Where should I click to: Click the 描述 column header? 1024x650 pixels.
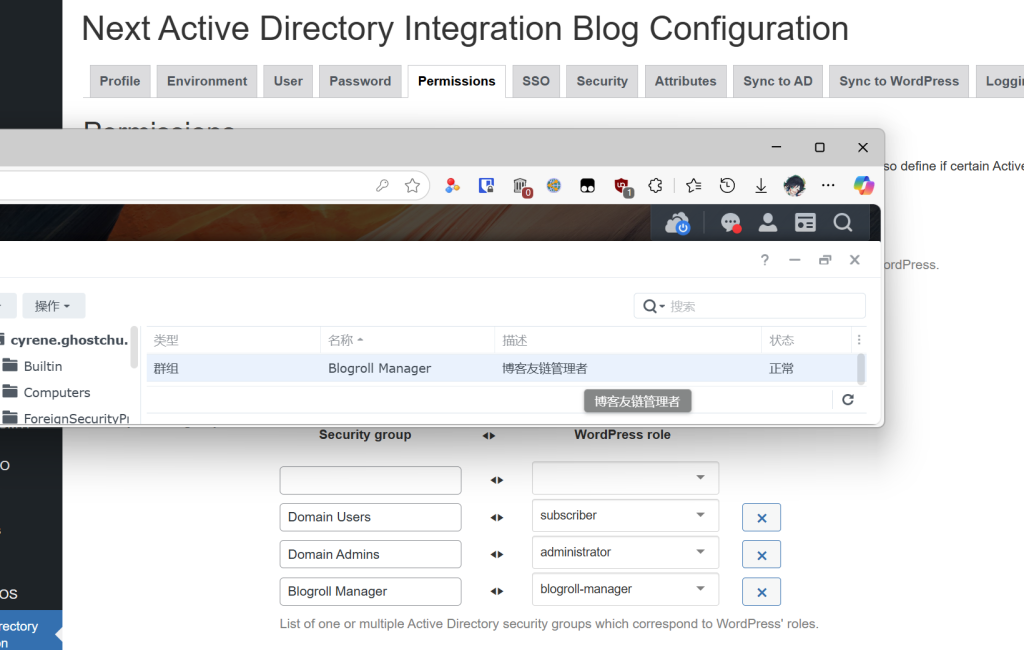point(628,340)
